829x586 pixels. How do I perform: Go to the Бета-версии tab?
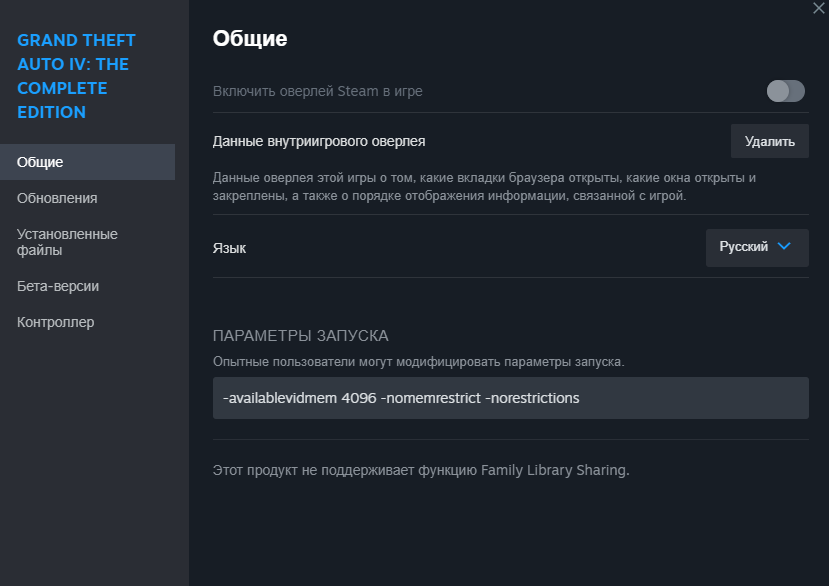click(58, 286)
